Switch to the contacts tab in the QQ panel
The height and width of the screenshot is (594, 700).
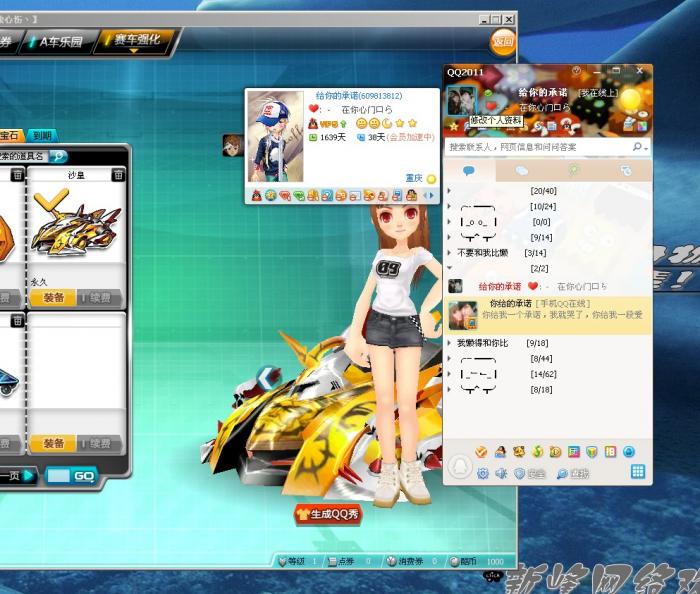[469, 170]
